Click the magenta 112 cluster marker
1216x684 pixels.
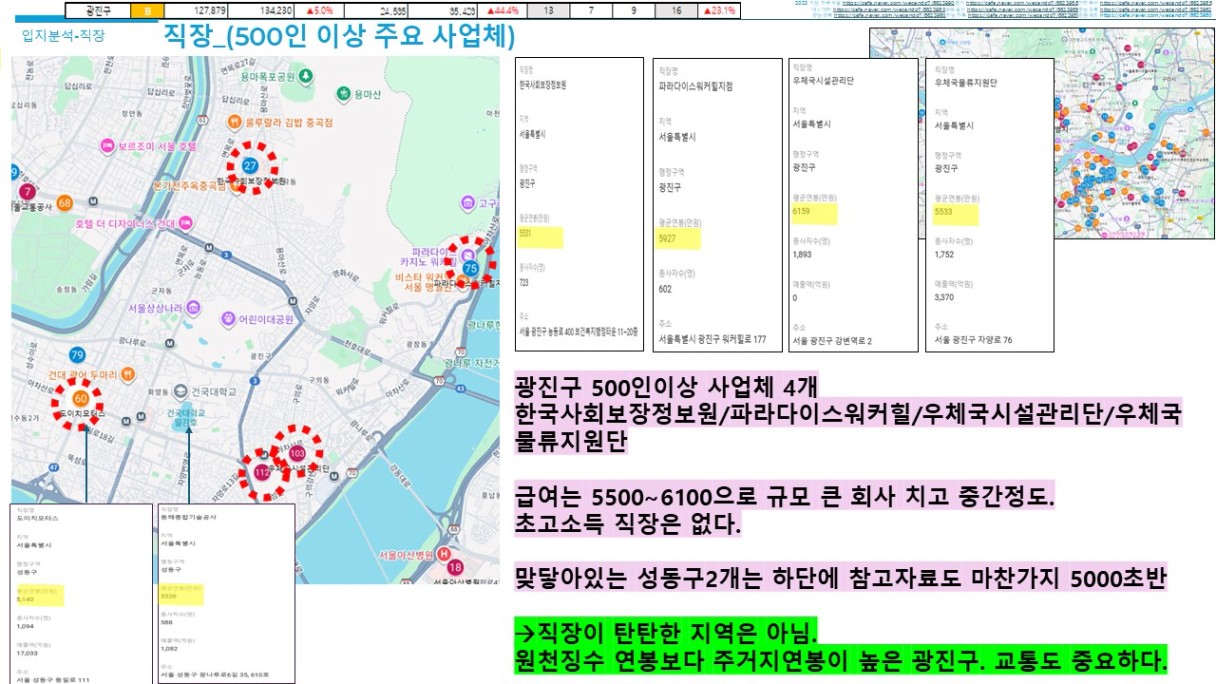point(263,471)
